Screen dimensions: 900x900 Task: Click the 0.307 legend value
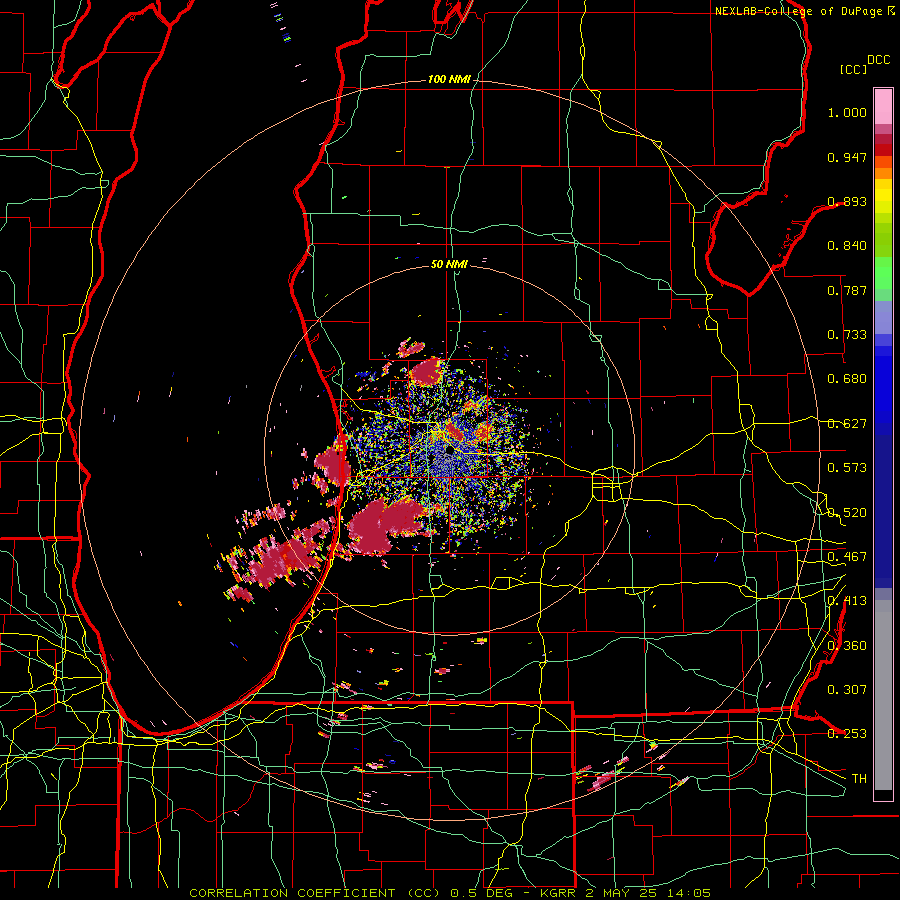(x=847, y=690)
